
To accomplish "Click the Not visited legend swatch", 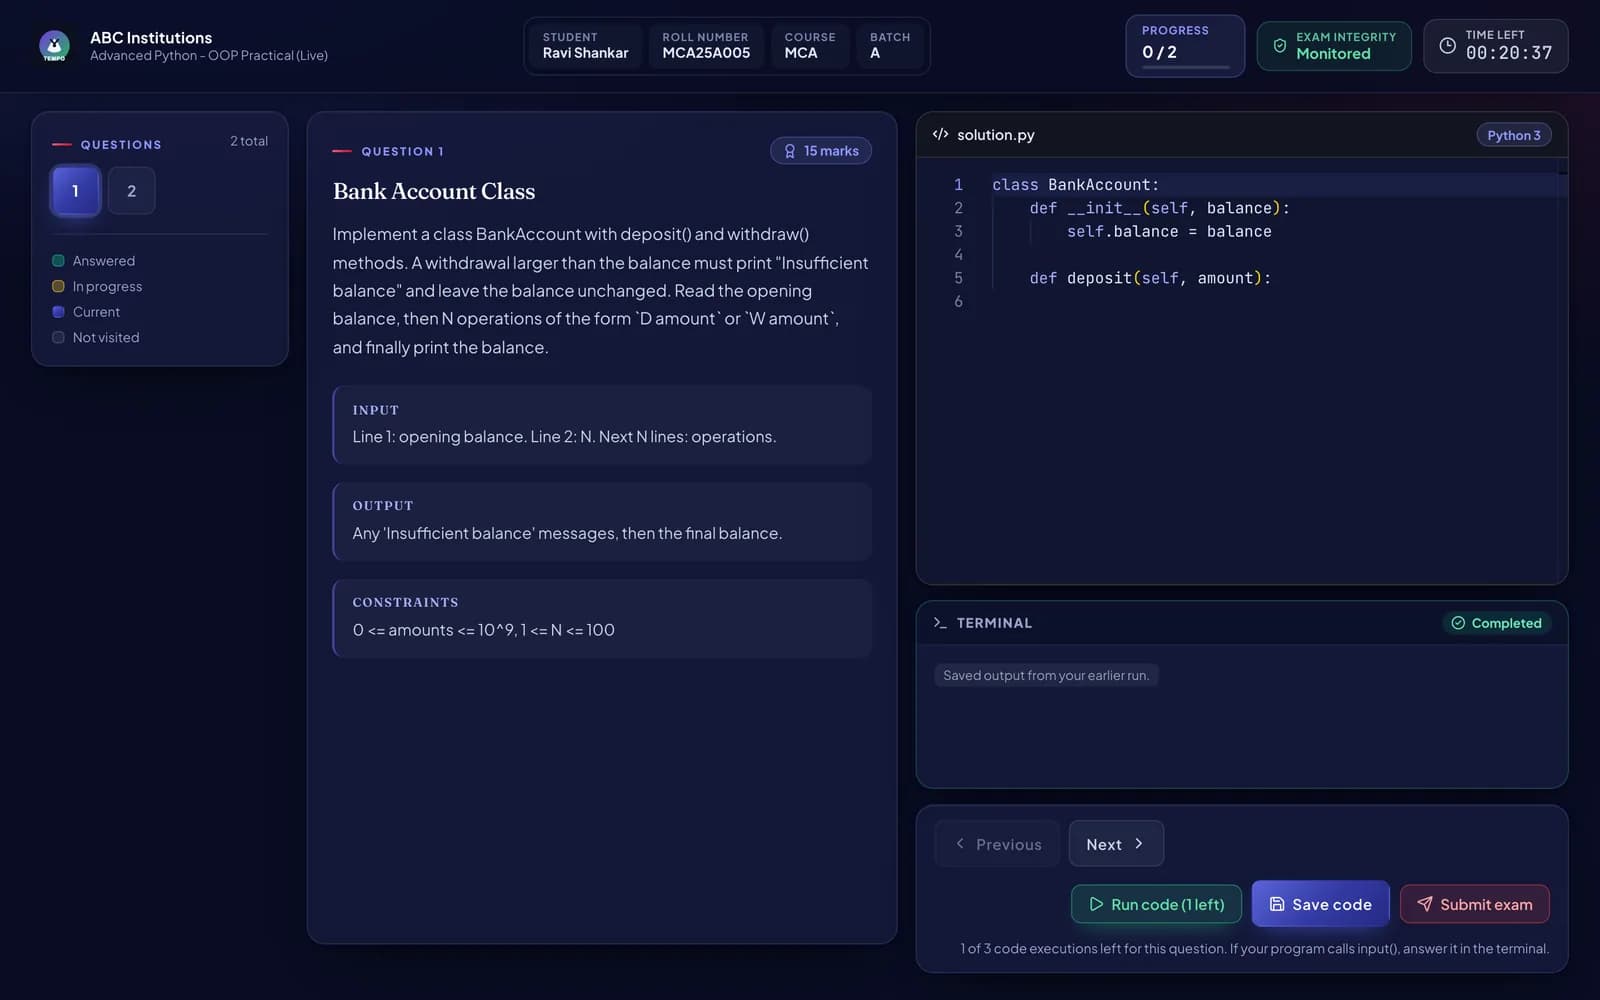I will (58, 338).
